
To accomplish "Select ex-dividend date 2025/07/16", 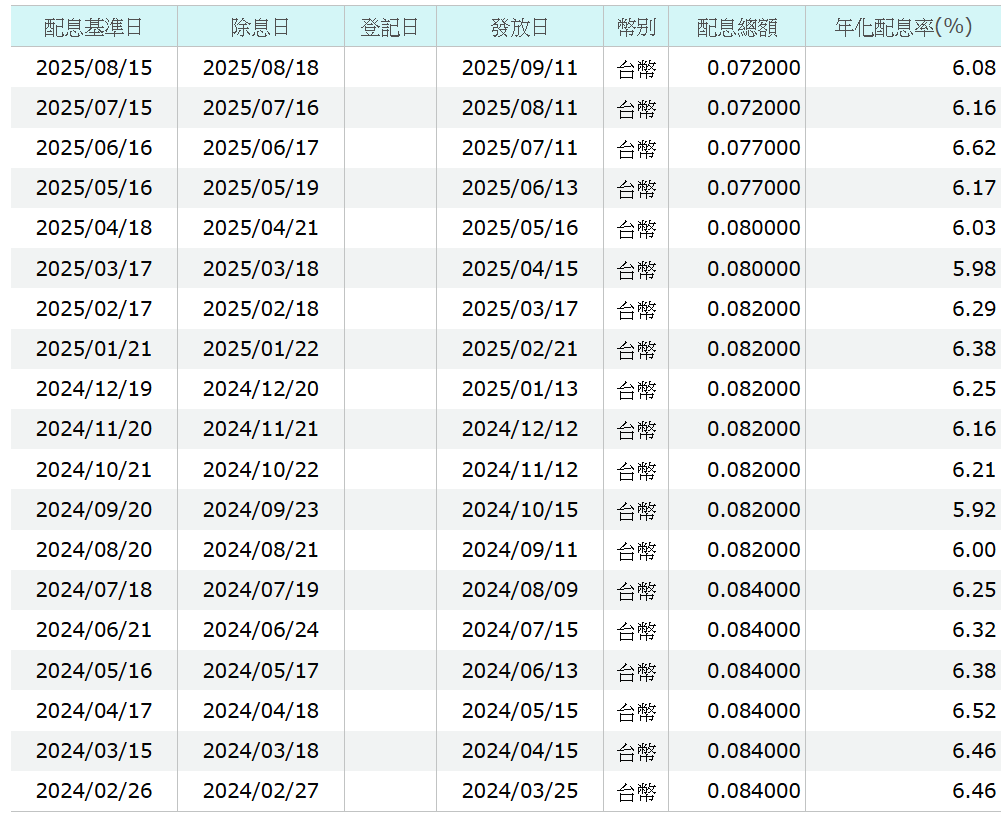I will pyautogui.click(x=261, y=108).
